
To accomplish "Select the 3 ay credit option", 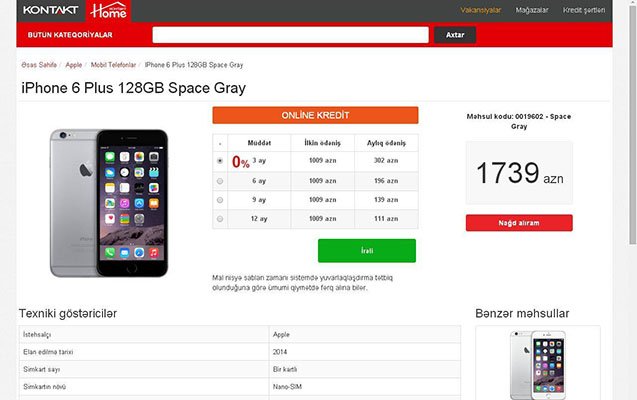I will click(220, 161).
